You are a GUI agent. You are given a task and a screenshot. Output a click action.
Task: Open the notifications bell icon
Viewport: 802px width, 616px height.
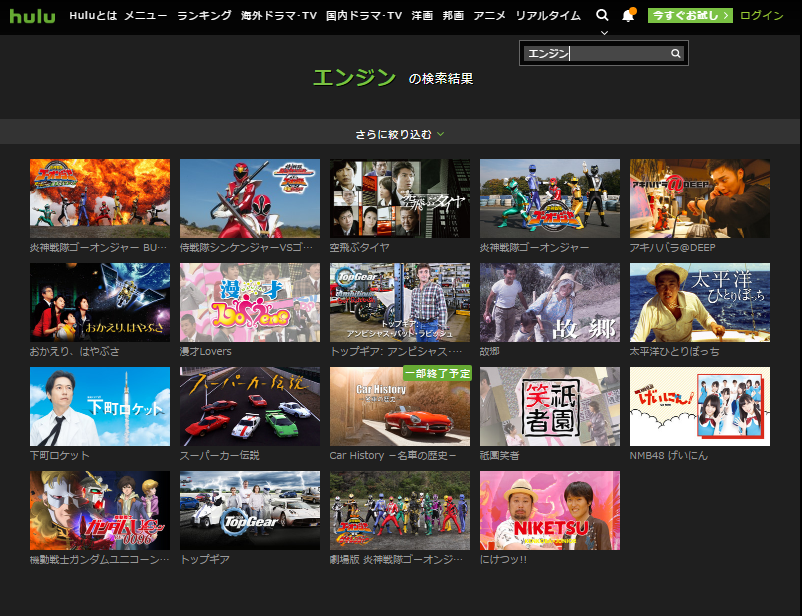(x=628, y=16)
